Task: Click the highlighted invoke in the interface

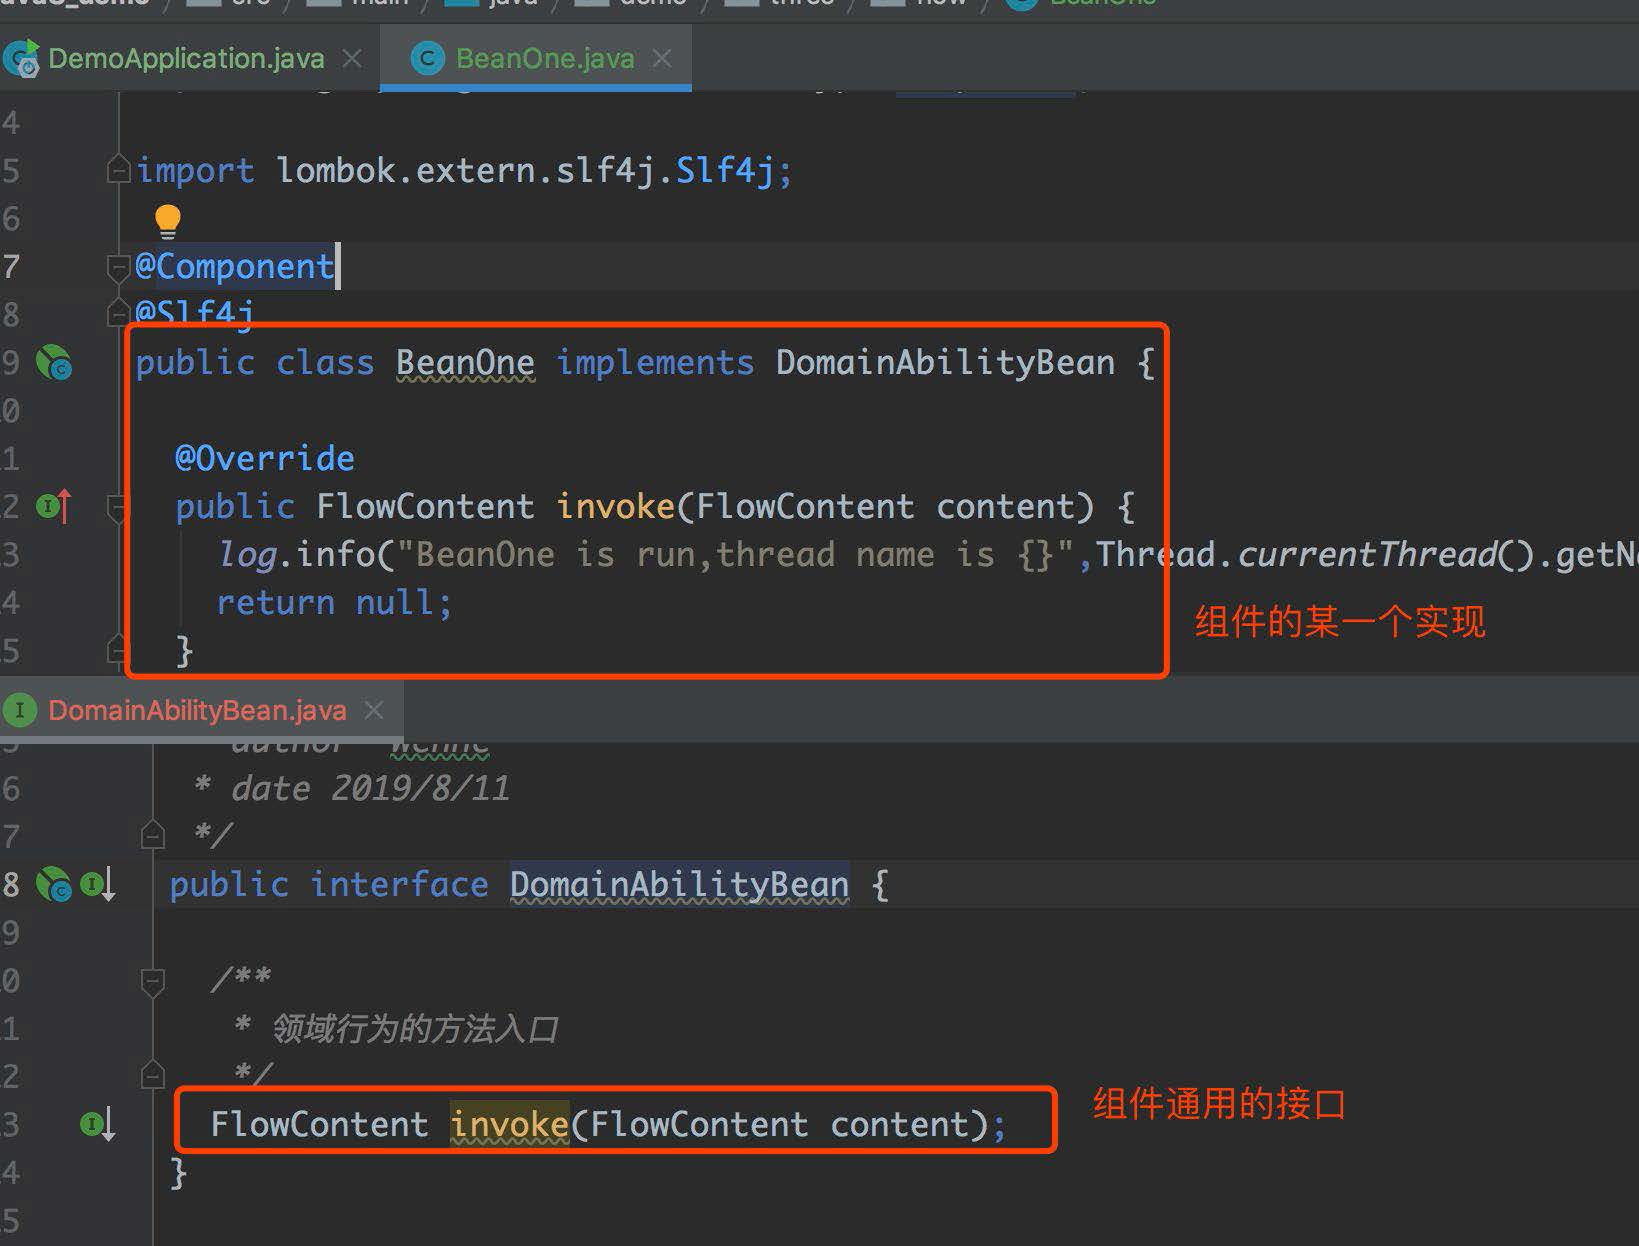Action: coord(509,1125)
